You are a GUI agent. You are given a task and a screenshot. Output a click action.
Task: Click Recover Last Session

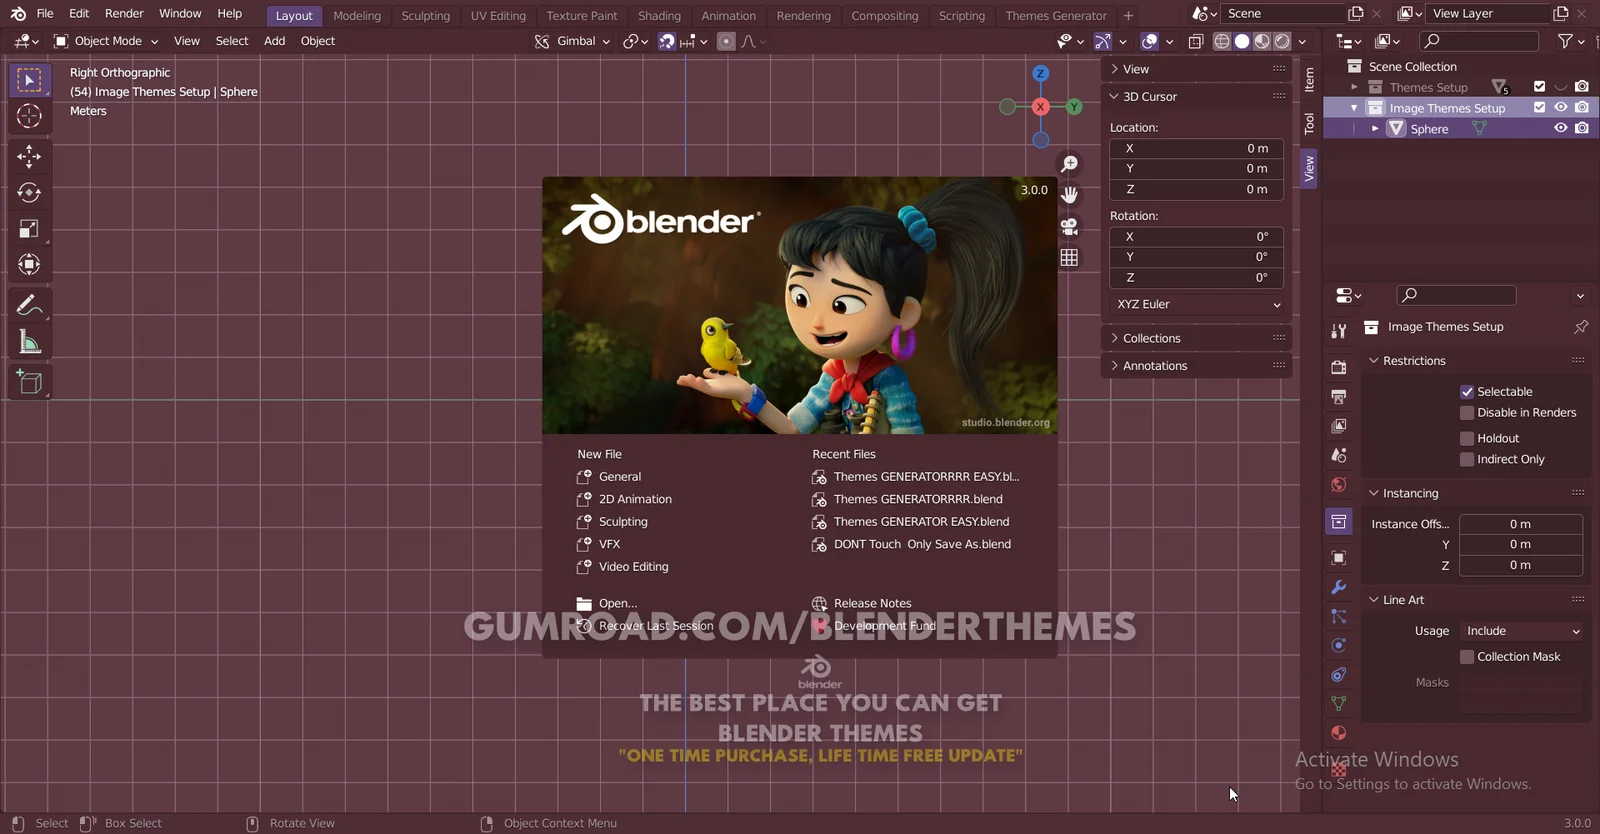point(656,626)
